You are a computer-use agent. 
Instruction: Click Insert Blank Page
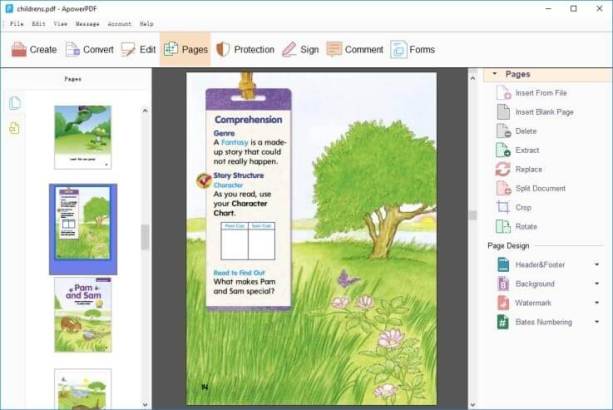click(534, 112)
